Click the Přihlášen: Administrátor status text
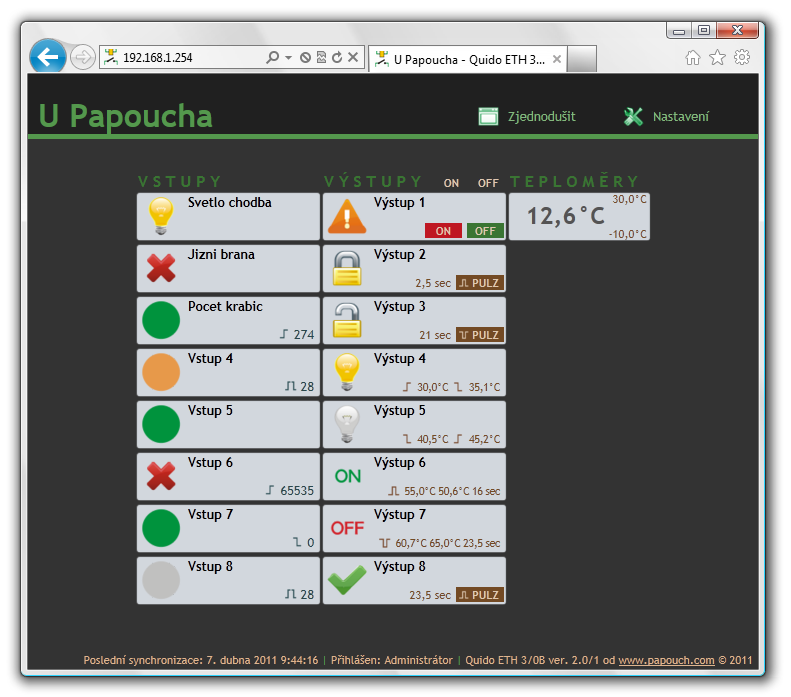 click(391, 660)
